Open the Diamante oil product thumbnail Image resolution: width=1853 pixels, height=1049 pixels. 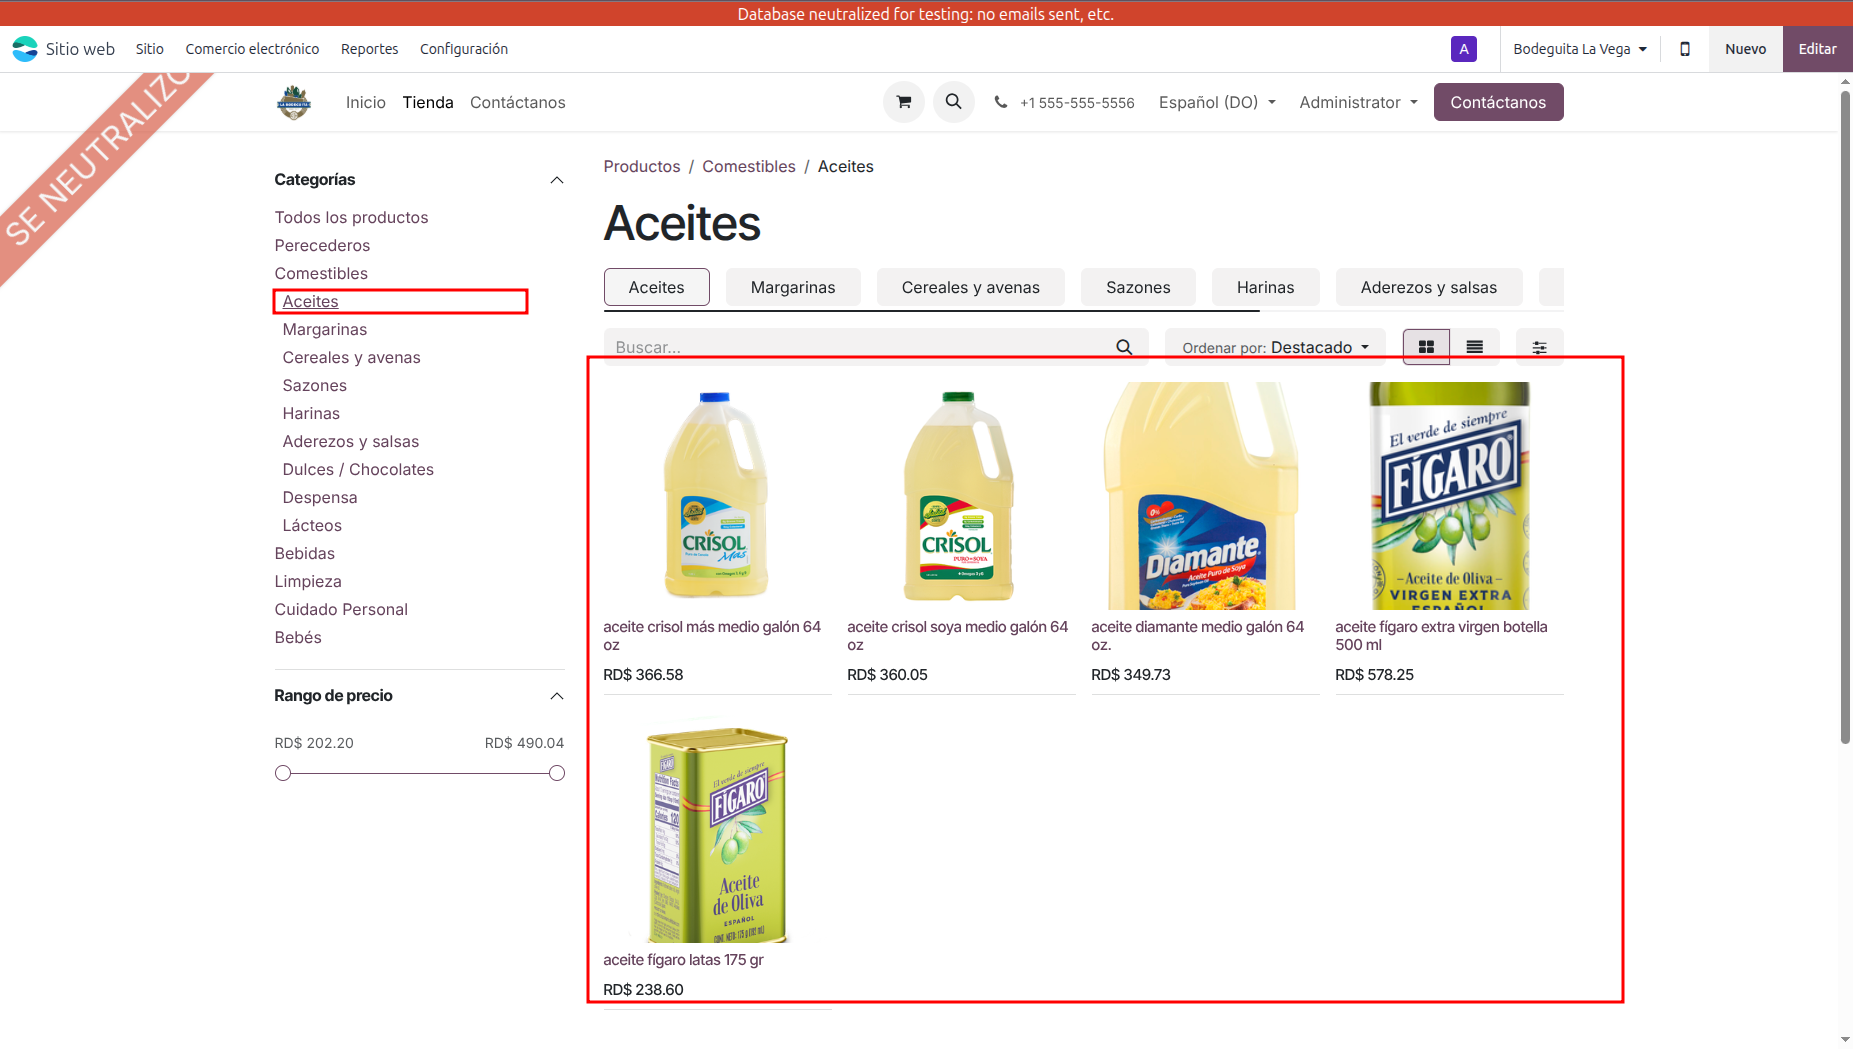[1203, 496]
